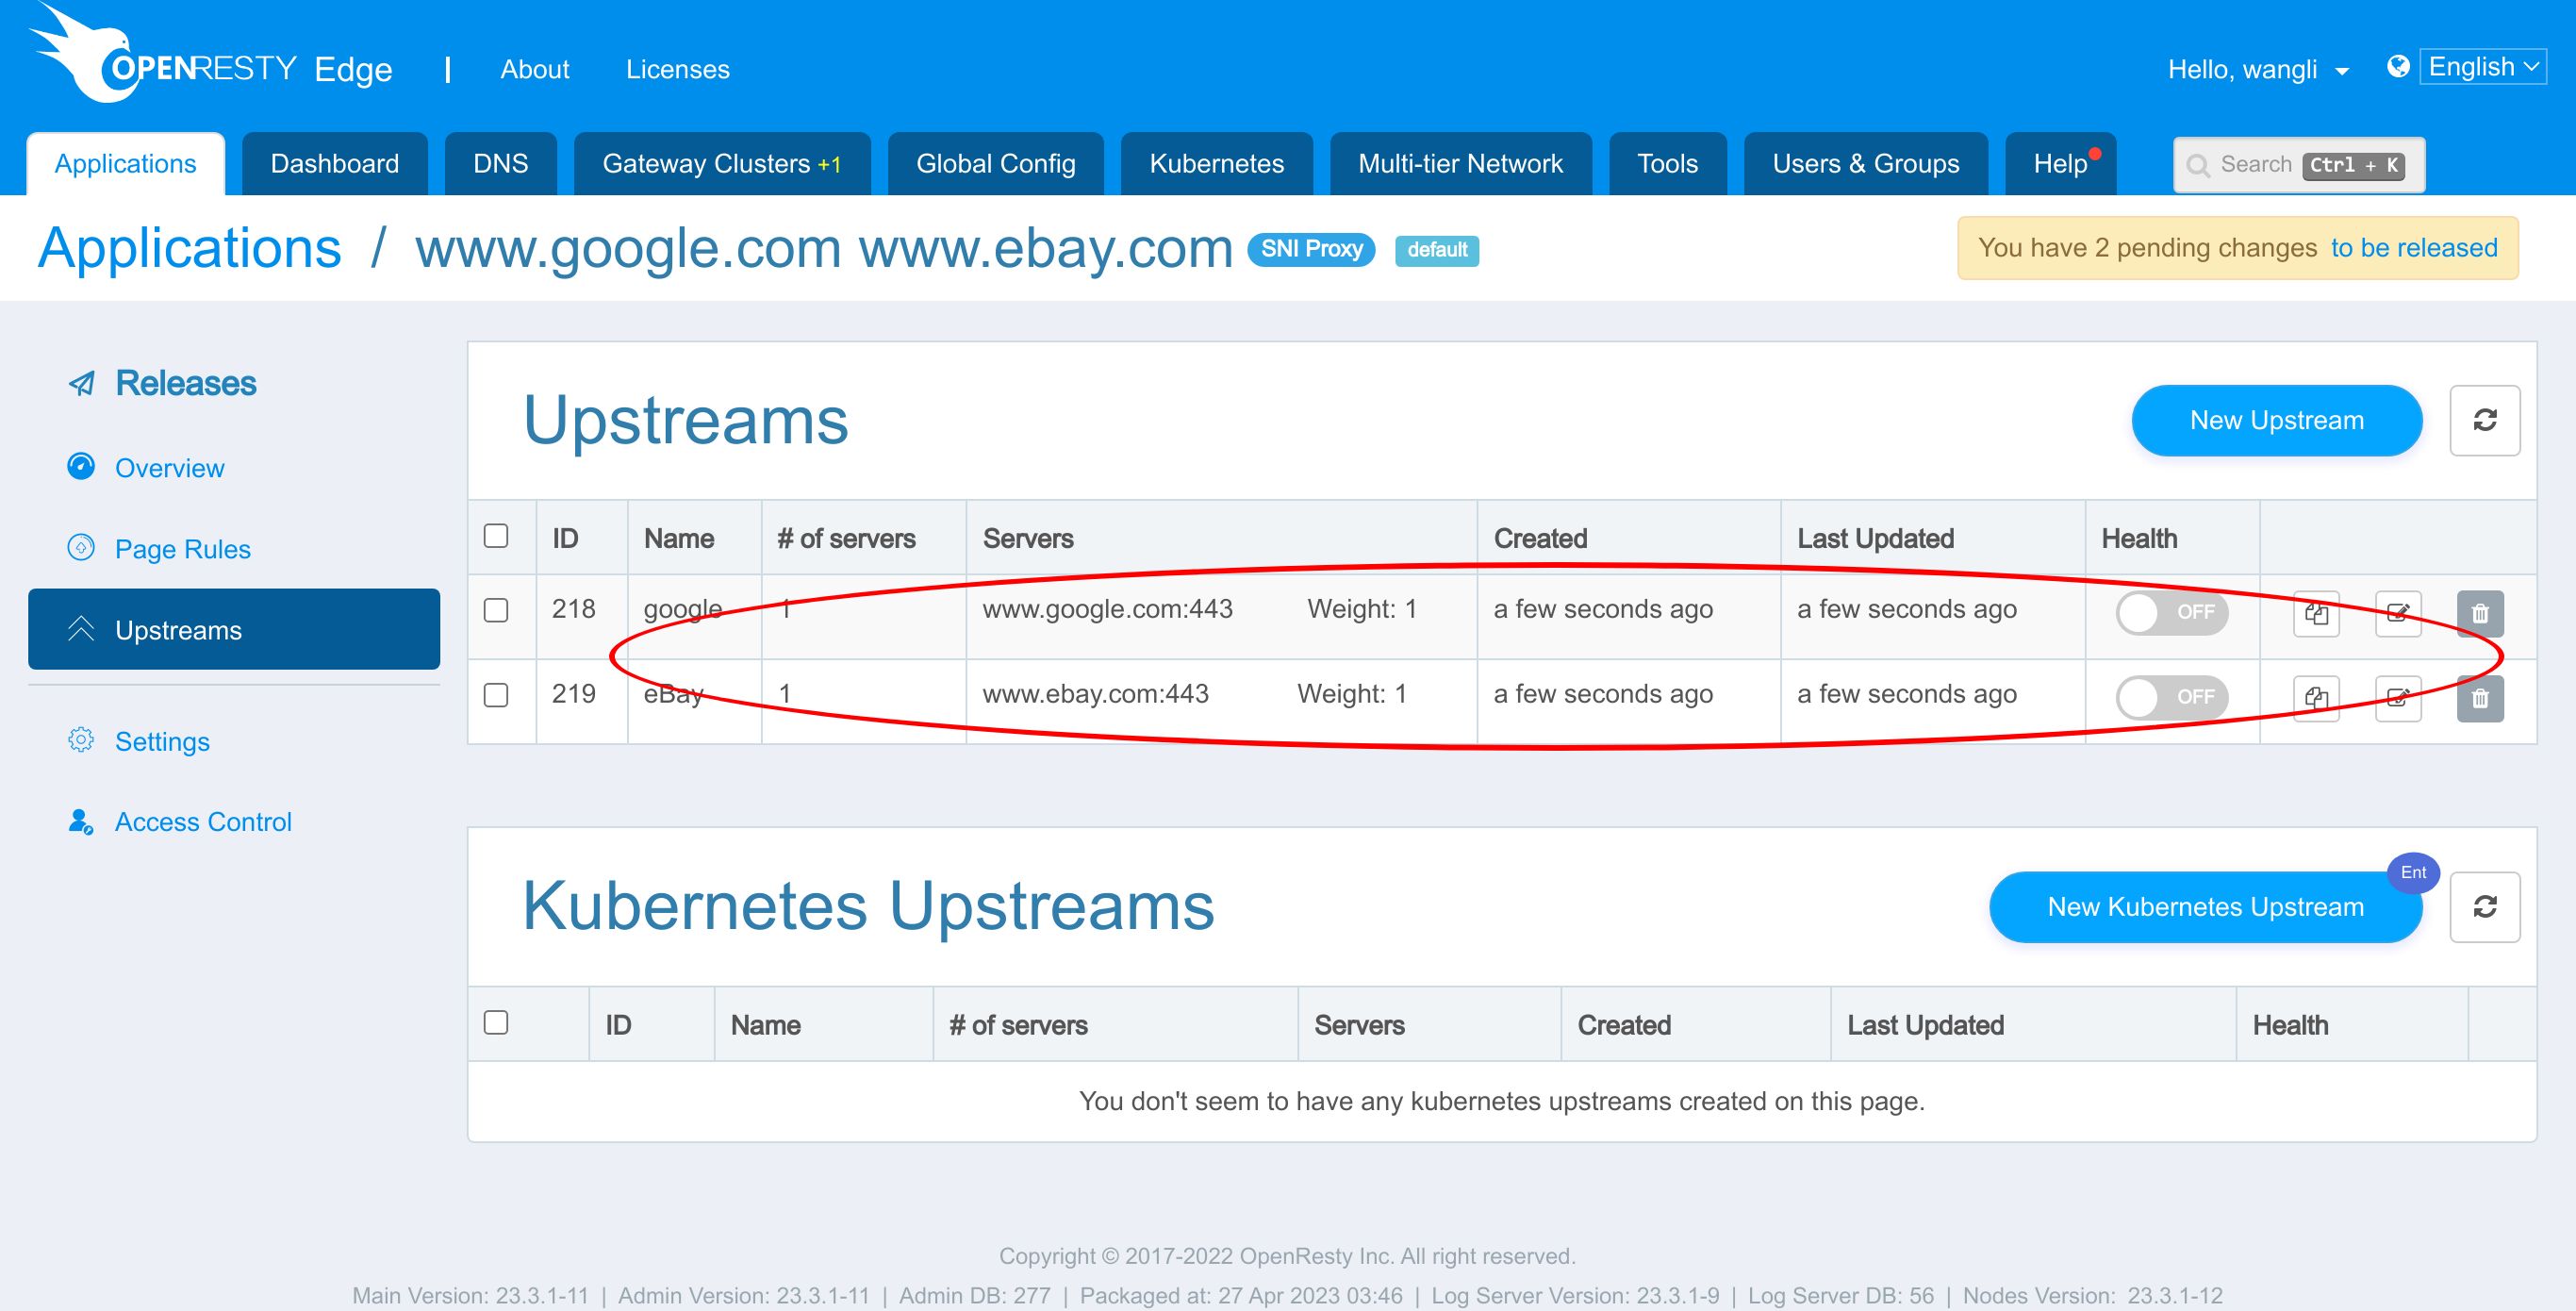Go to Access Control in sidebar
Screen dimensions: 2576x1311
pyautogui.click(x=203, y=822)
